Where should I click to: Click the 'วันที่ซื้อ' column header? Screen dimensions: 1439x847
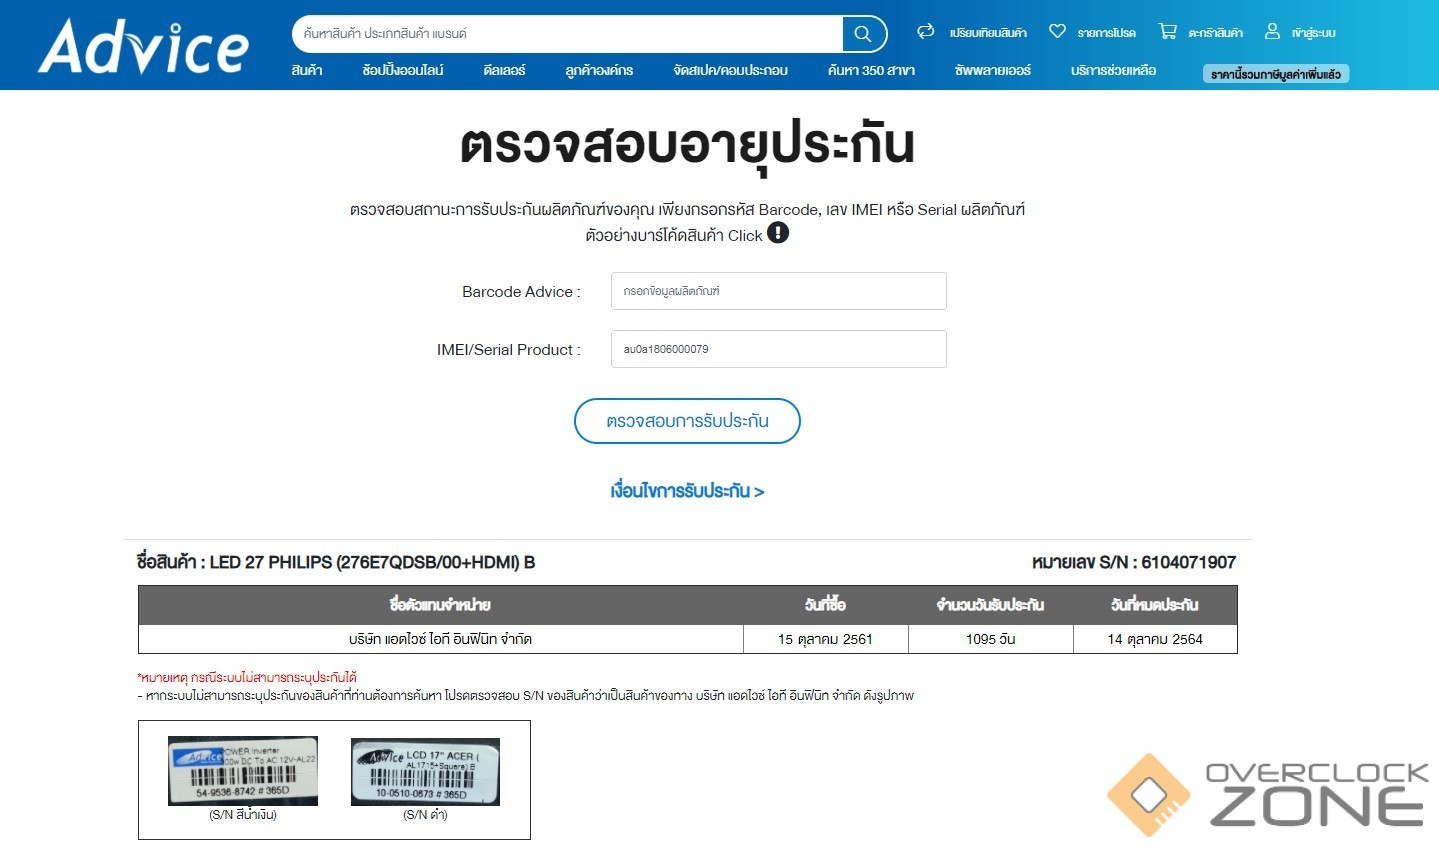pyautogui.click(x=826, y=605)
